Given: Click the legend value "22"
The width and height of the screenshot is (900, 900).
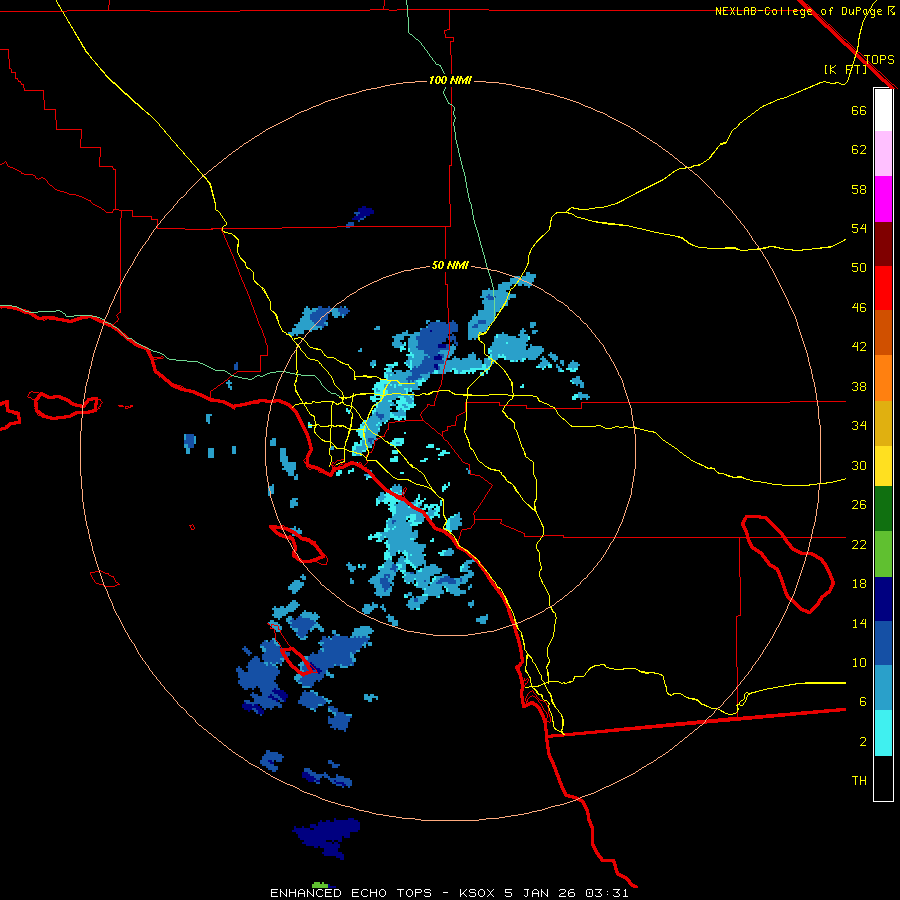Looking at the screenshot, I should tap(859, 544).
